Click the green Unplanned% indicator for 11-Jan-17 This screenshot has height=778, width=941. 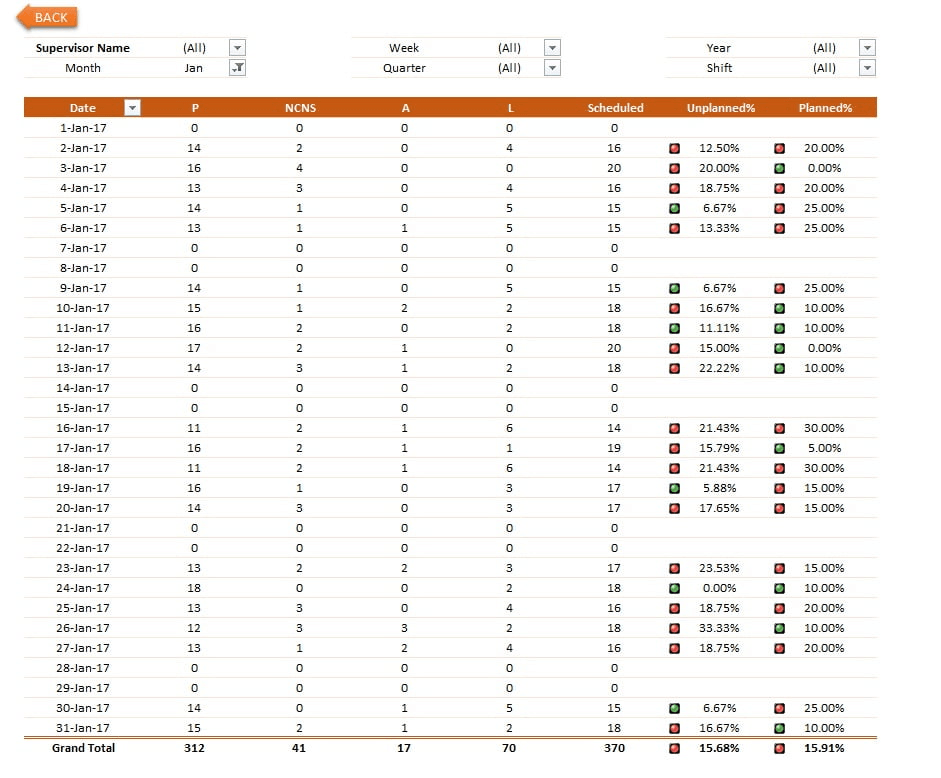pyautogui.click(x=675, y=328)
